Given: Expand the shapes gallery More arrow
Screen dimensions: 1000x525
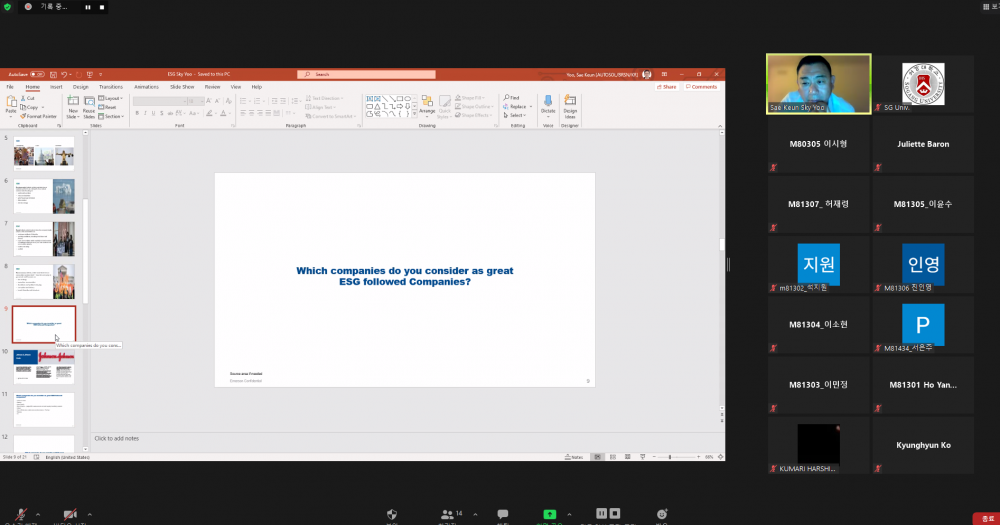Looking at the screenshot, I should pyautogui.click(x=415, y=115).
